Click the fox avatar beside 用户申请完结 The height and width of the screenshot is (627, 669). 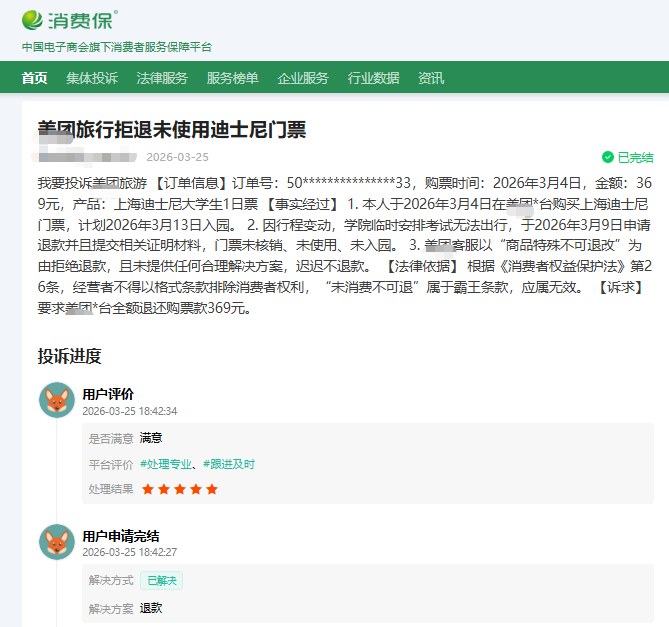(57, 542)
